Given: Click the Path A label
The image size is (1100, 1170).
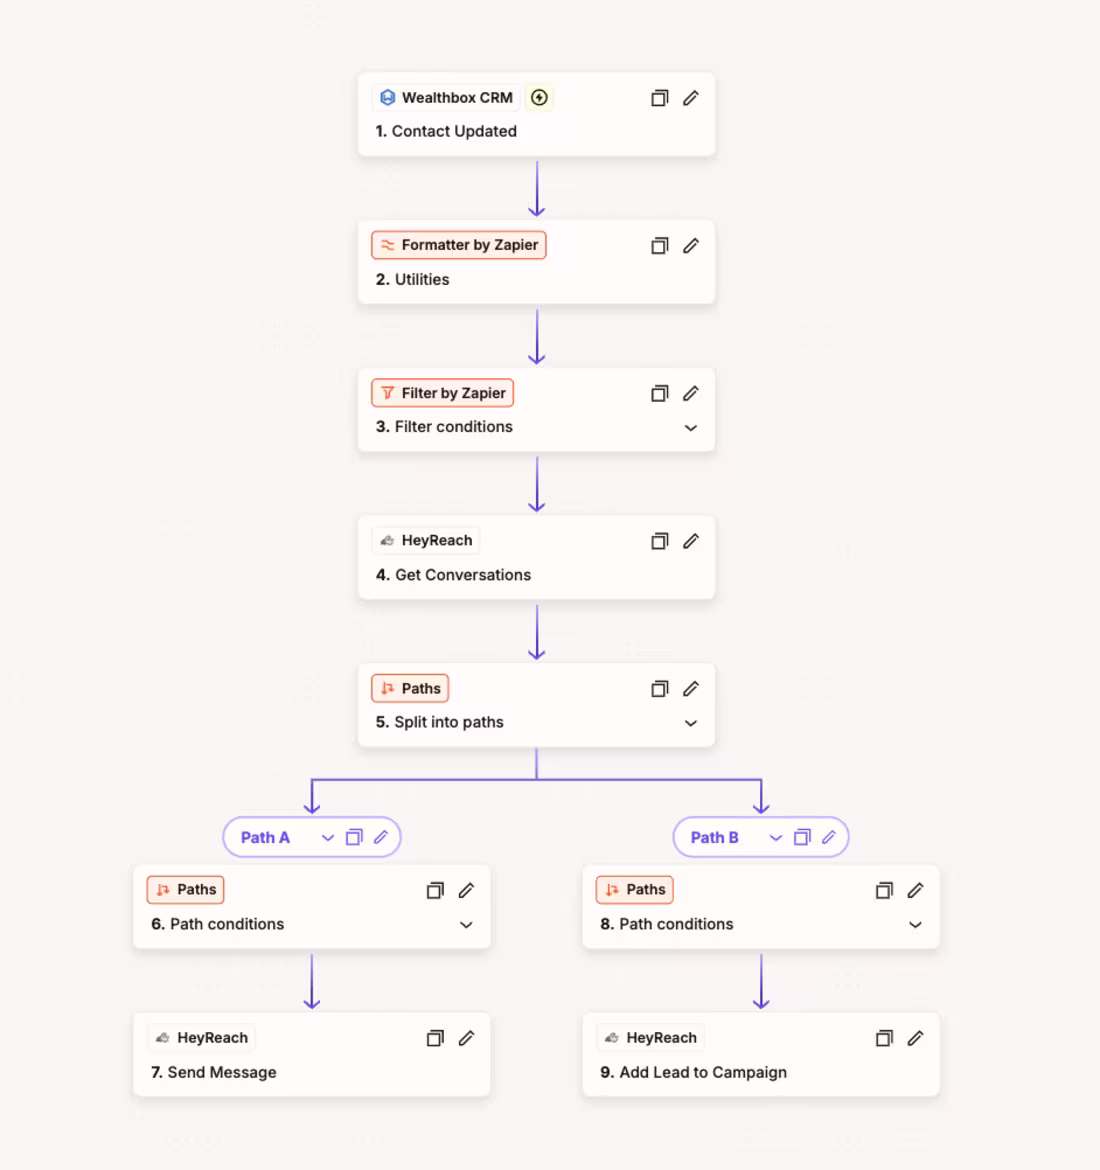Looking at the screenshot, I should tap(265, 838).
